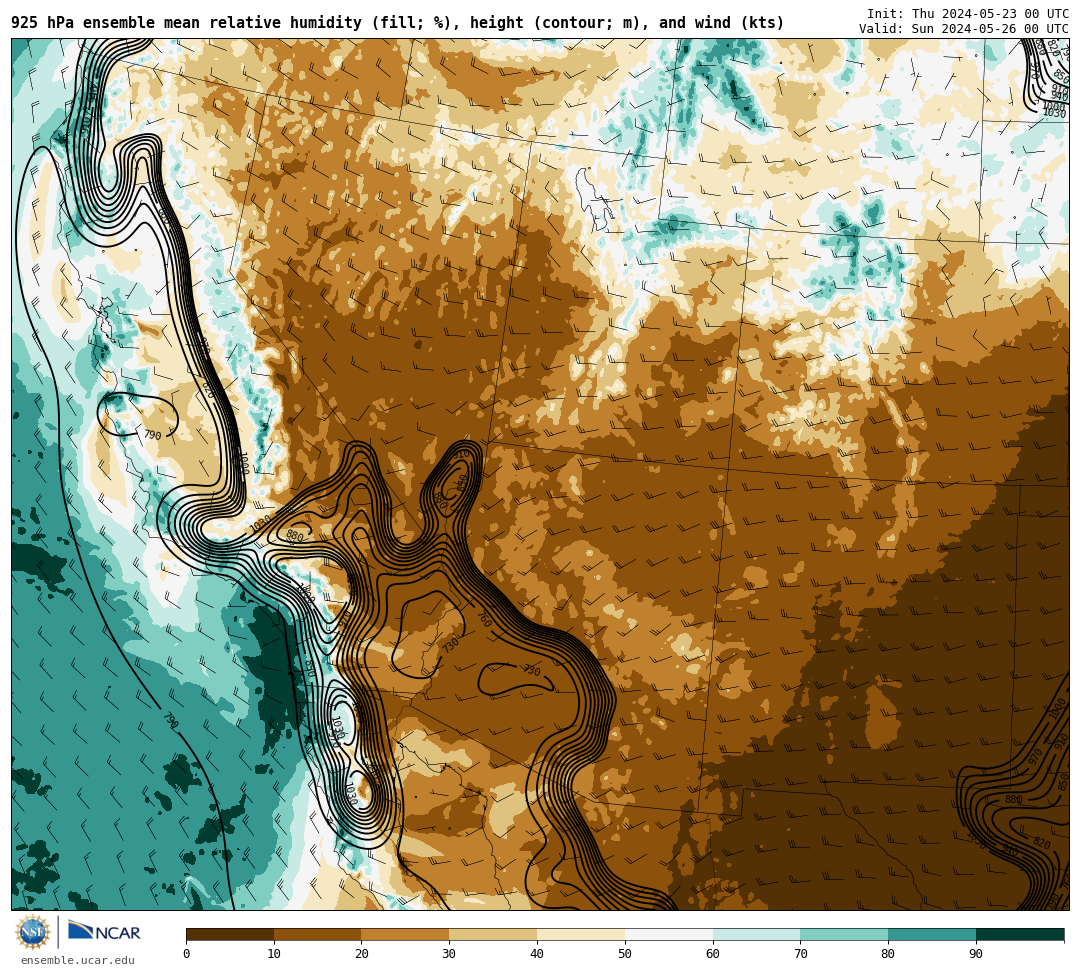This screenshot has width=1080, height=973.
Task: Click the 790 label on the offshore Pacific contour
Action: (x=170, y=721)
